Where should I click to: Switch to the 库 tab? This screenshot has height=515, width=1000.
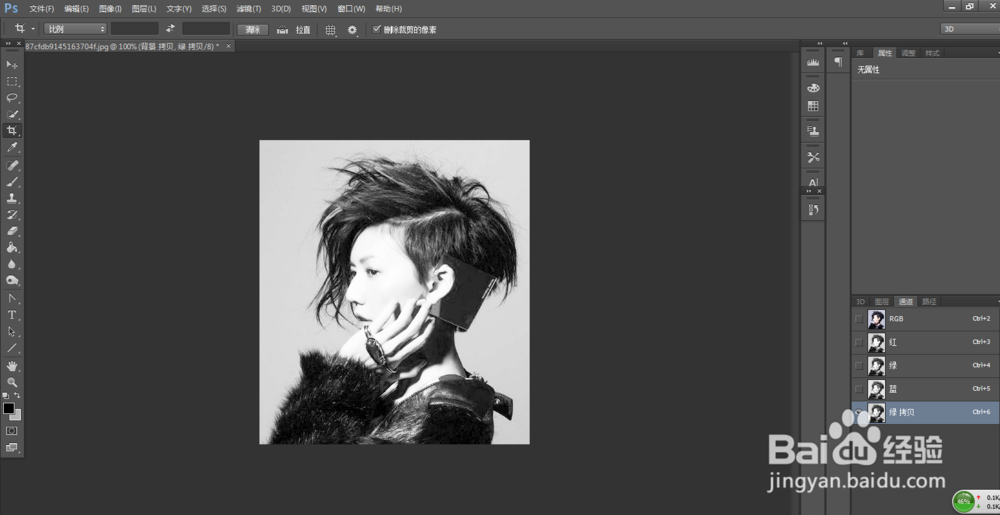860,53
